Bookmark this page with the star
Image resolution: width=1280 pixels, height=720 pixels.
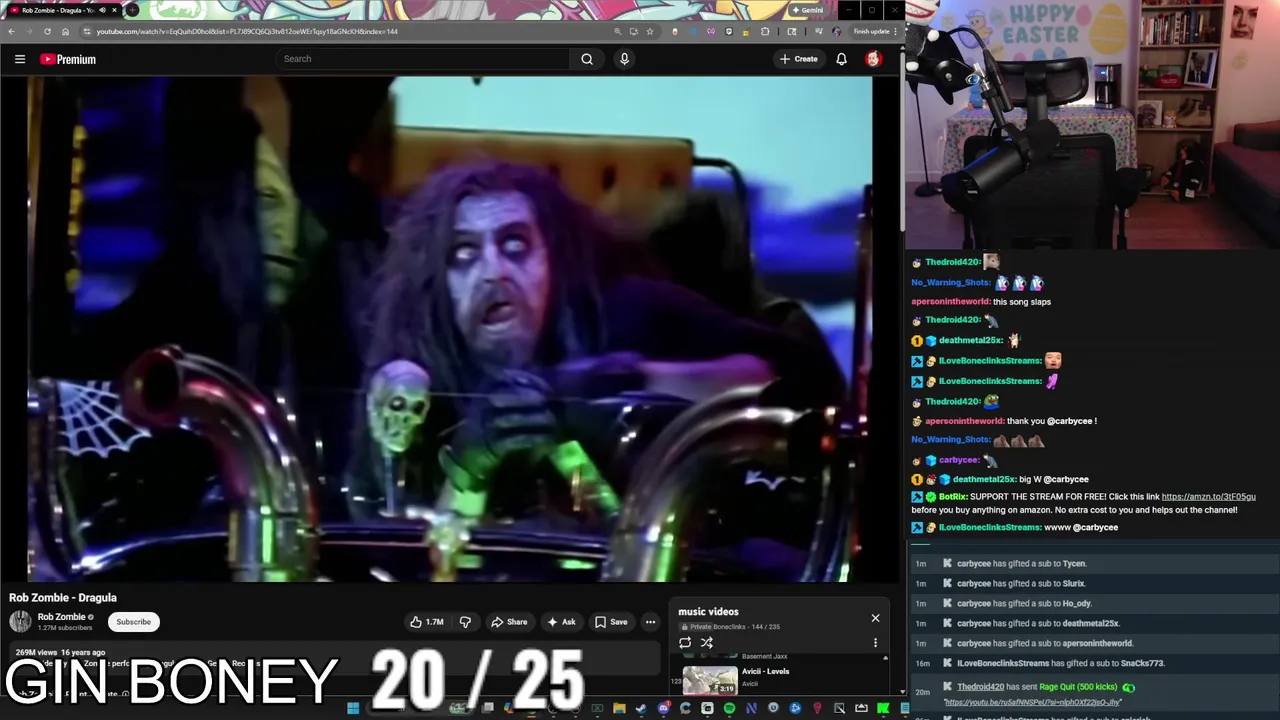point(650,31)
